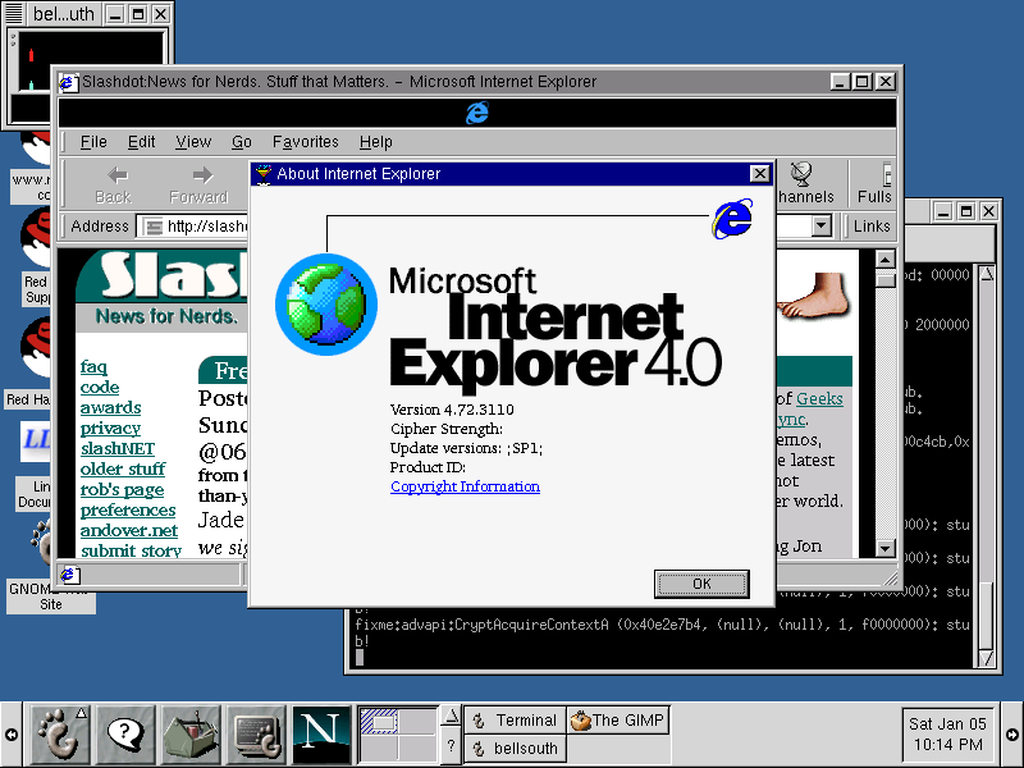Click the browser scrollbar down arrow

[885, 548]
